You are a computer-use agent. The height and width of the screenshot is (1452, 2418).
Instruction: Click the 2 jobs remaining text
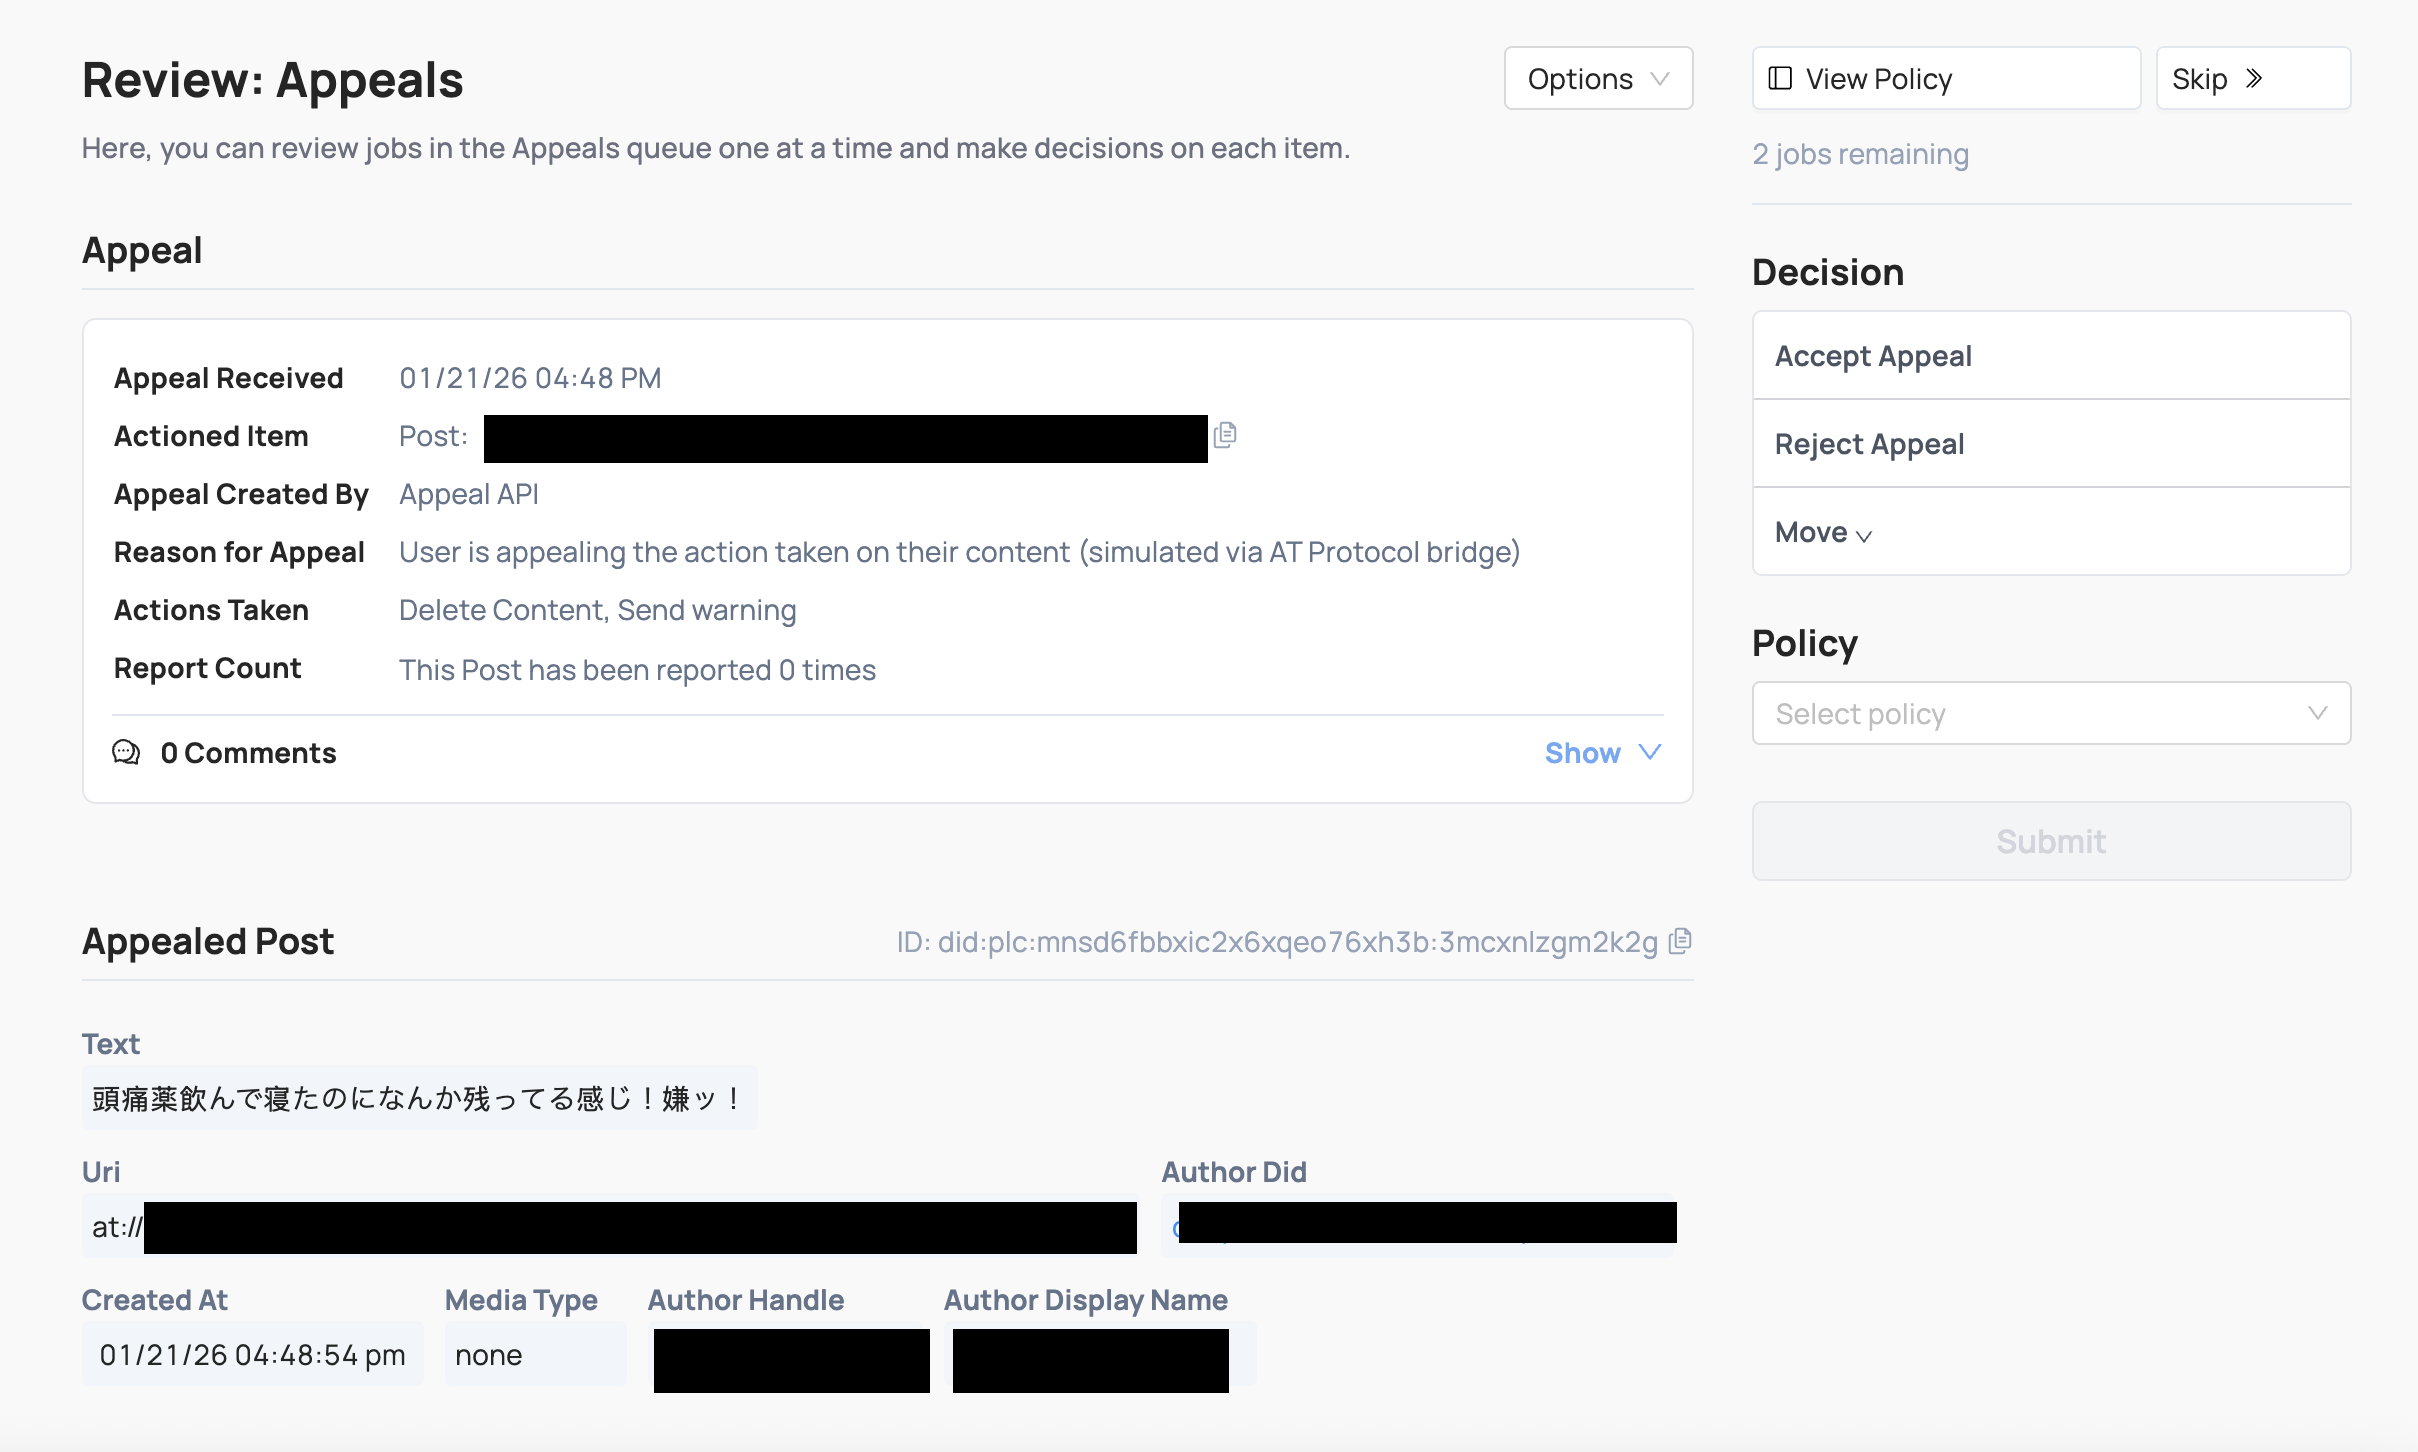click(x=1861, y=153)
